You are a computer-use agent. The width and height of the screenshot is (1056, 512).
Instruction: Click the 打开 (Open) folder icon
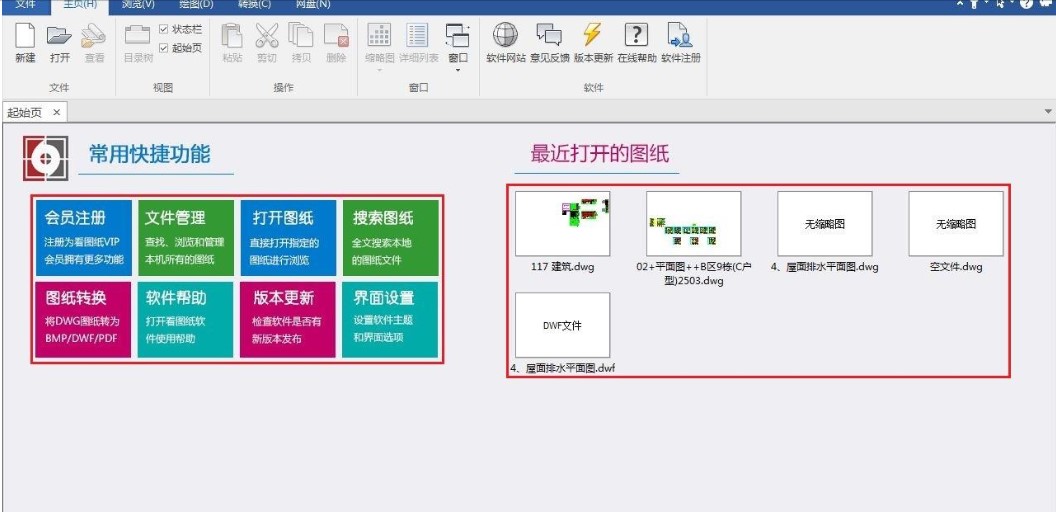click(59, 35)
